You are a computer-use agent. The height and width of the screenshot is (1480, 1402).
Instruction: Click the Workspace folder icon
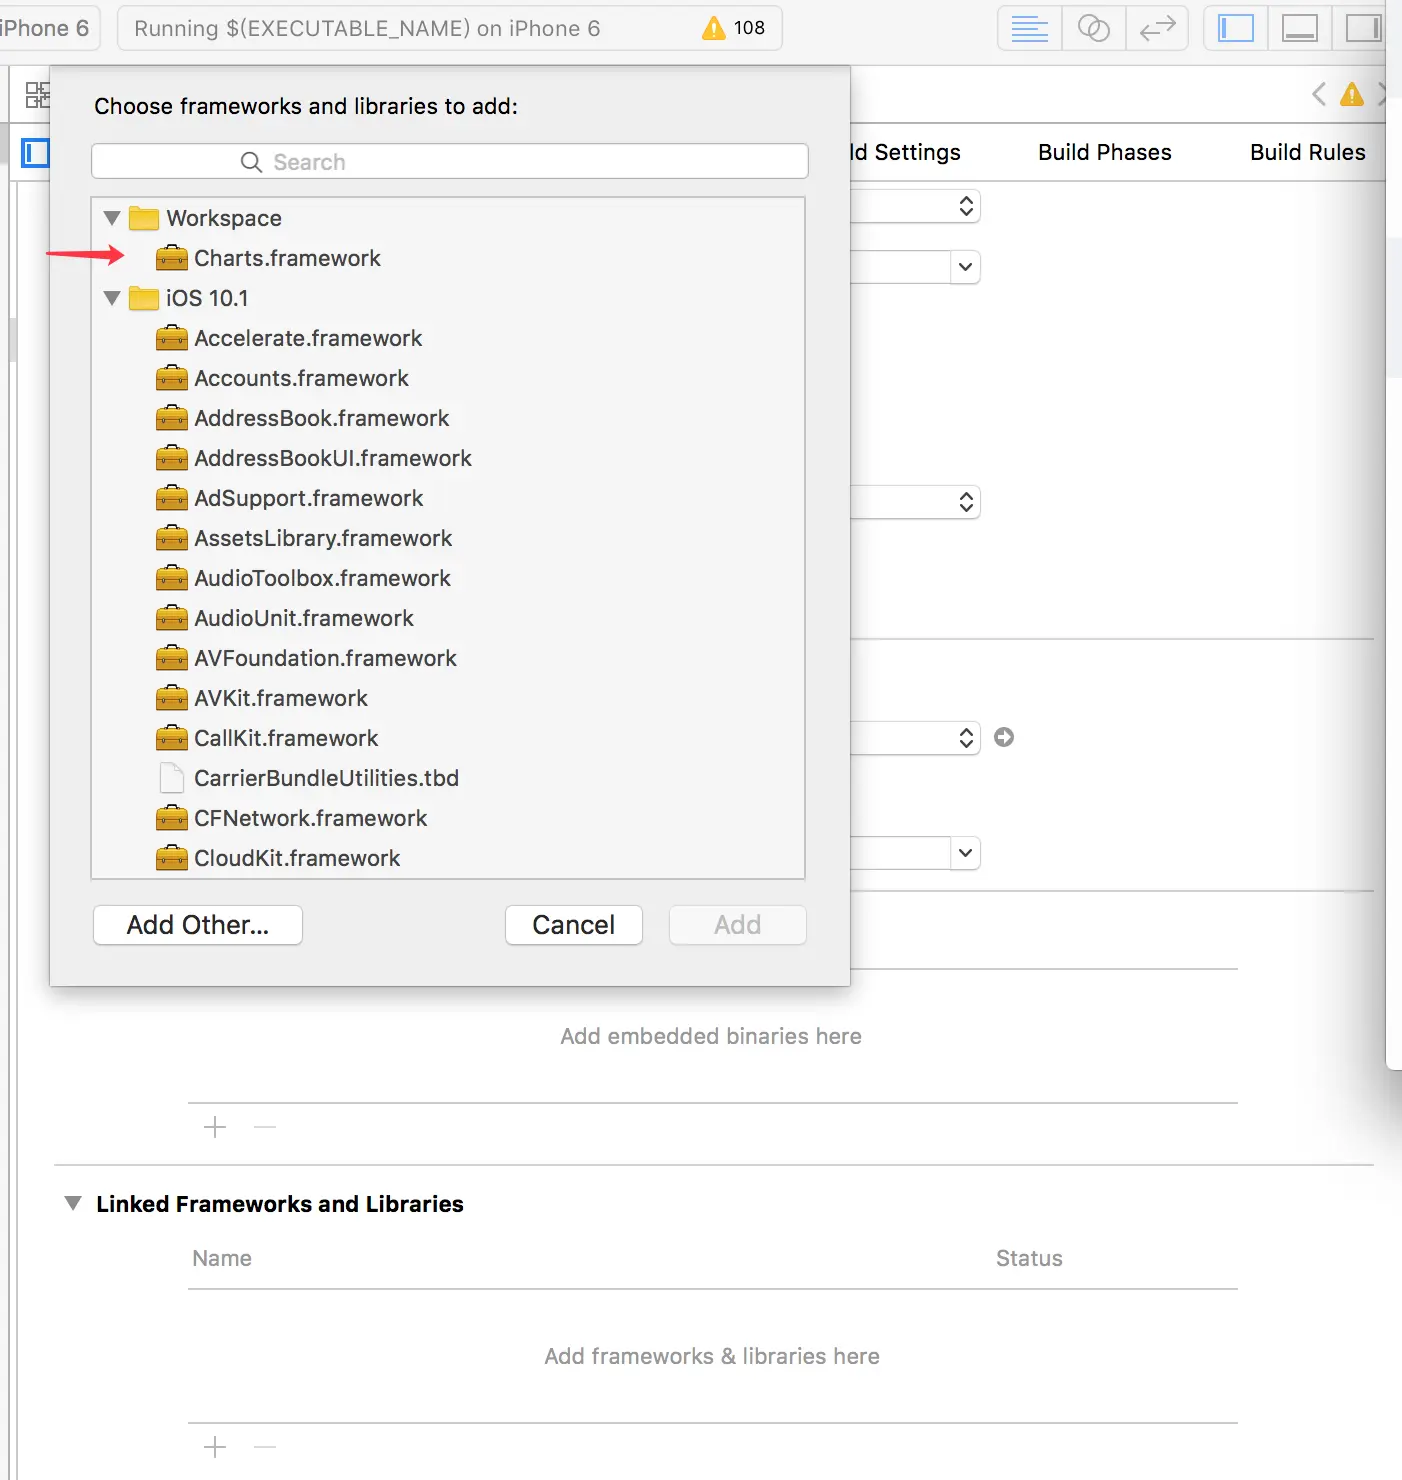(x=144, y=218)
